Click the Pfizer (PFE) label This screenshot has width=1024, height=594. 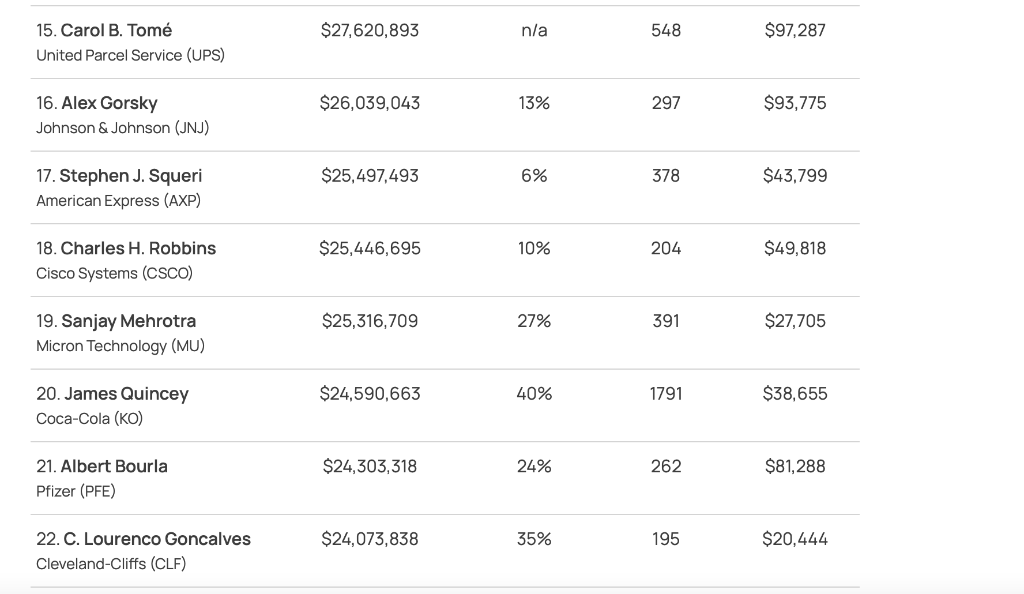(x=76, y=491)
